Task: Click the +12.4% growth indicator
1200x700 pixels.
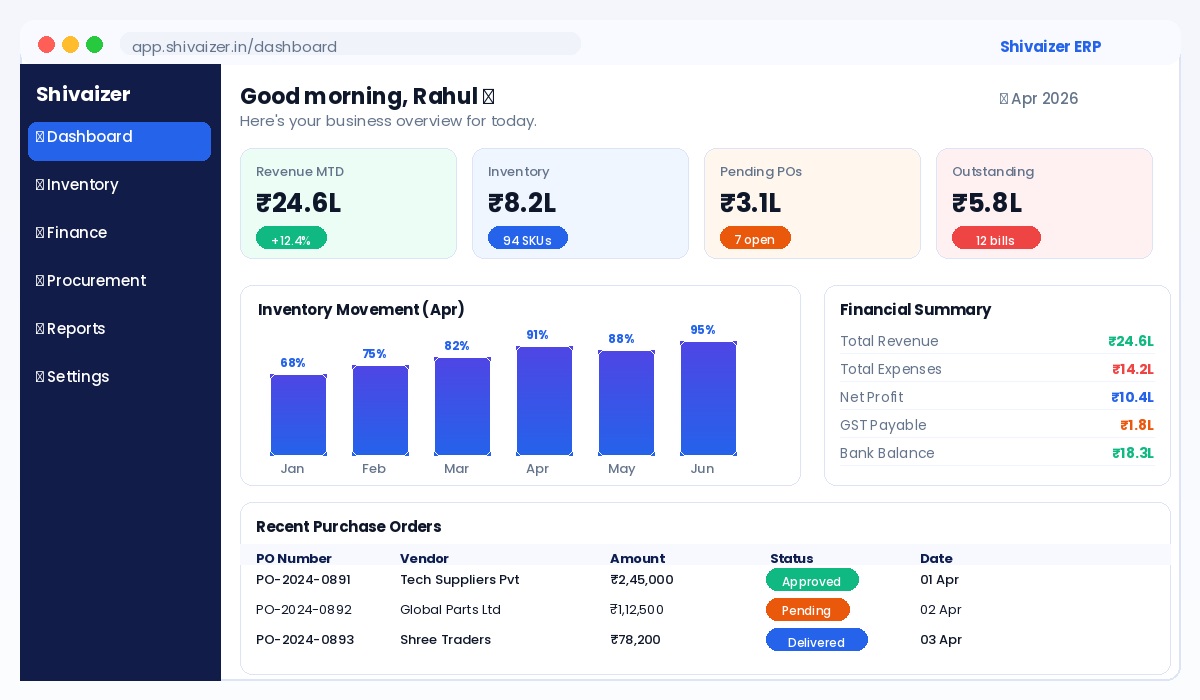Action: click(x=291, y=238)
